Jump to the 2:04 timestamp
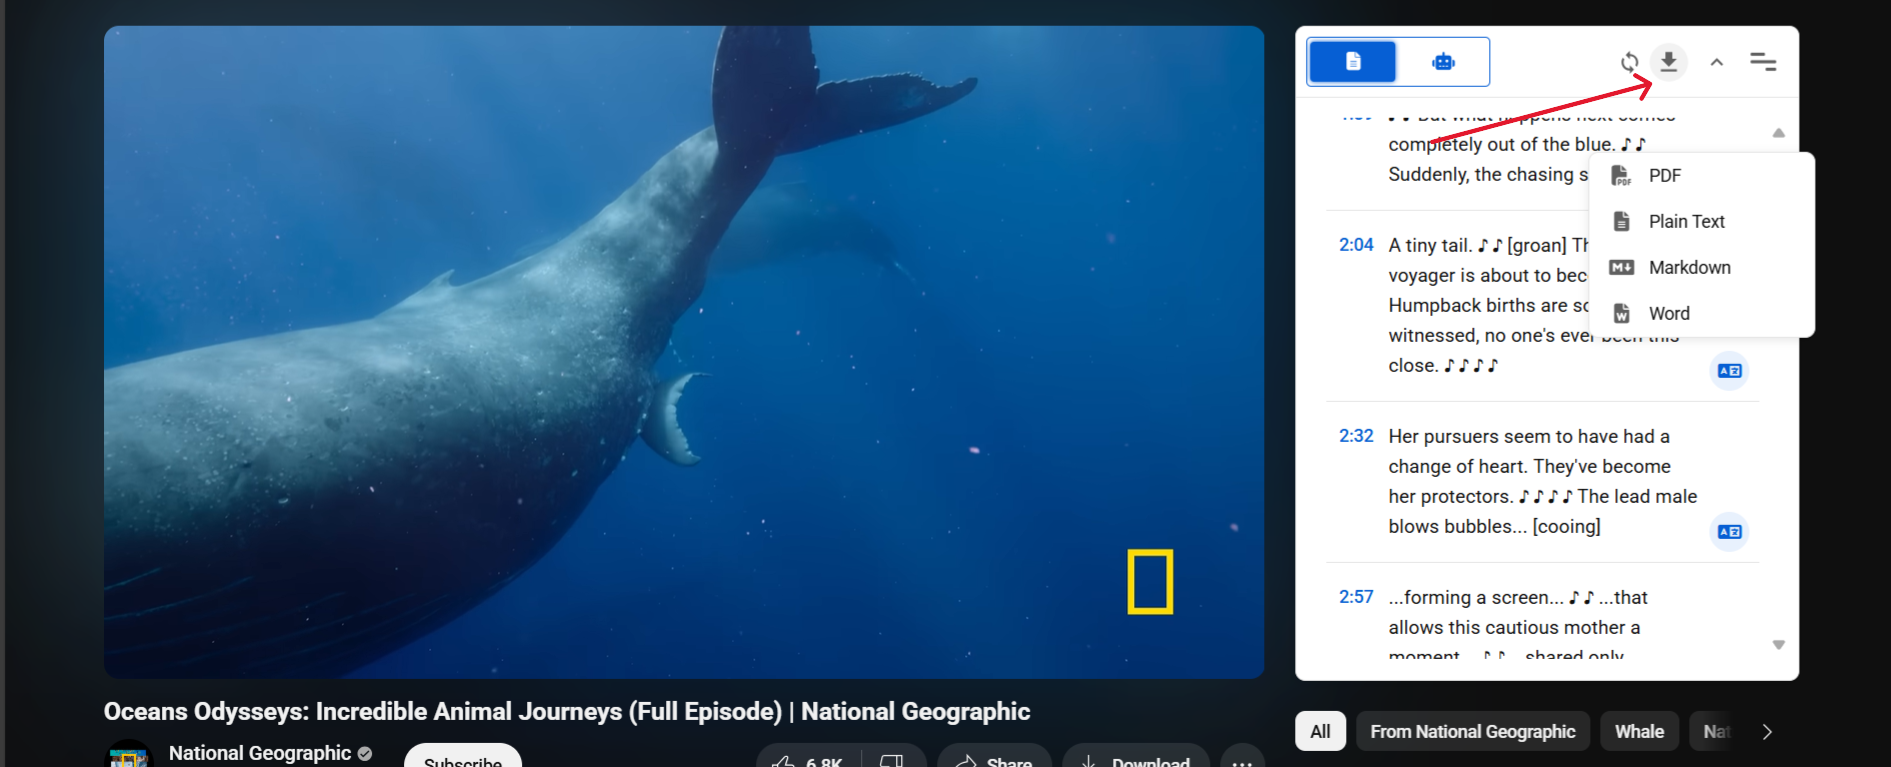This screenshot has width=1891, height=767. (x=1356, y=245)
